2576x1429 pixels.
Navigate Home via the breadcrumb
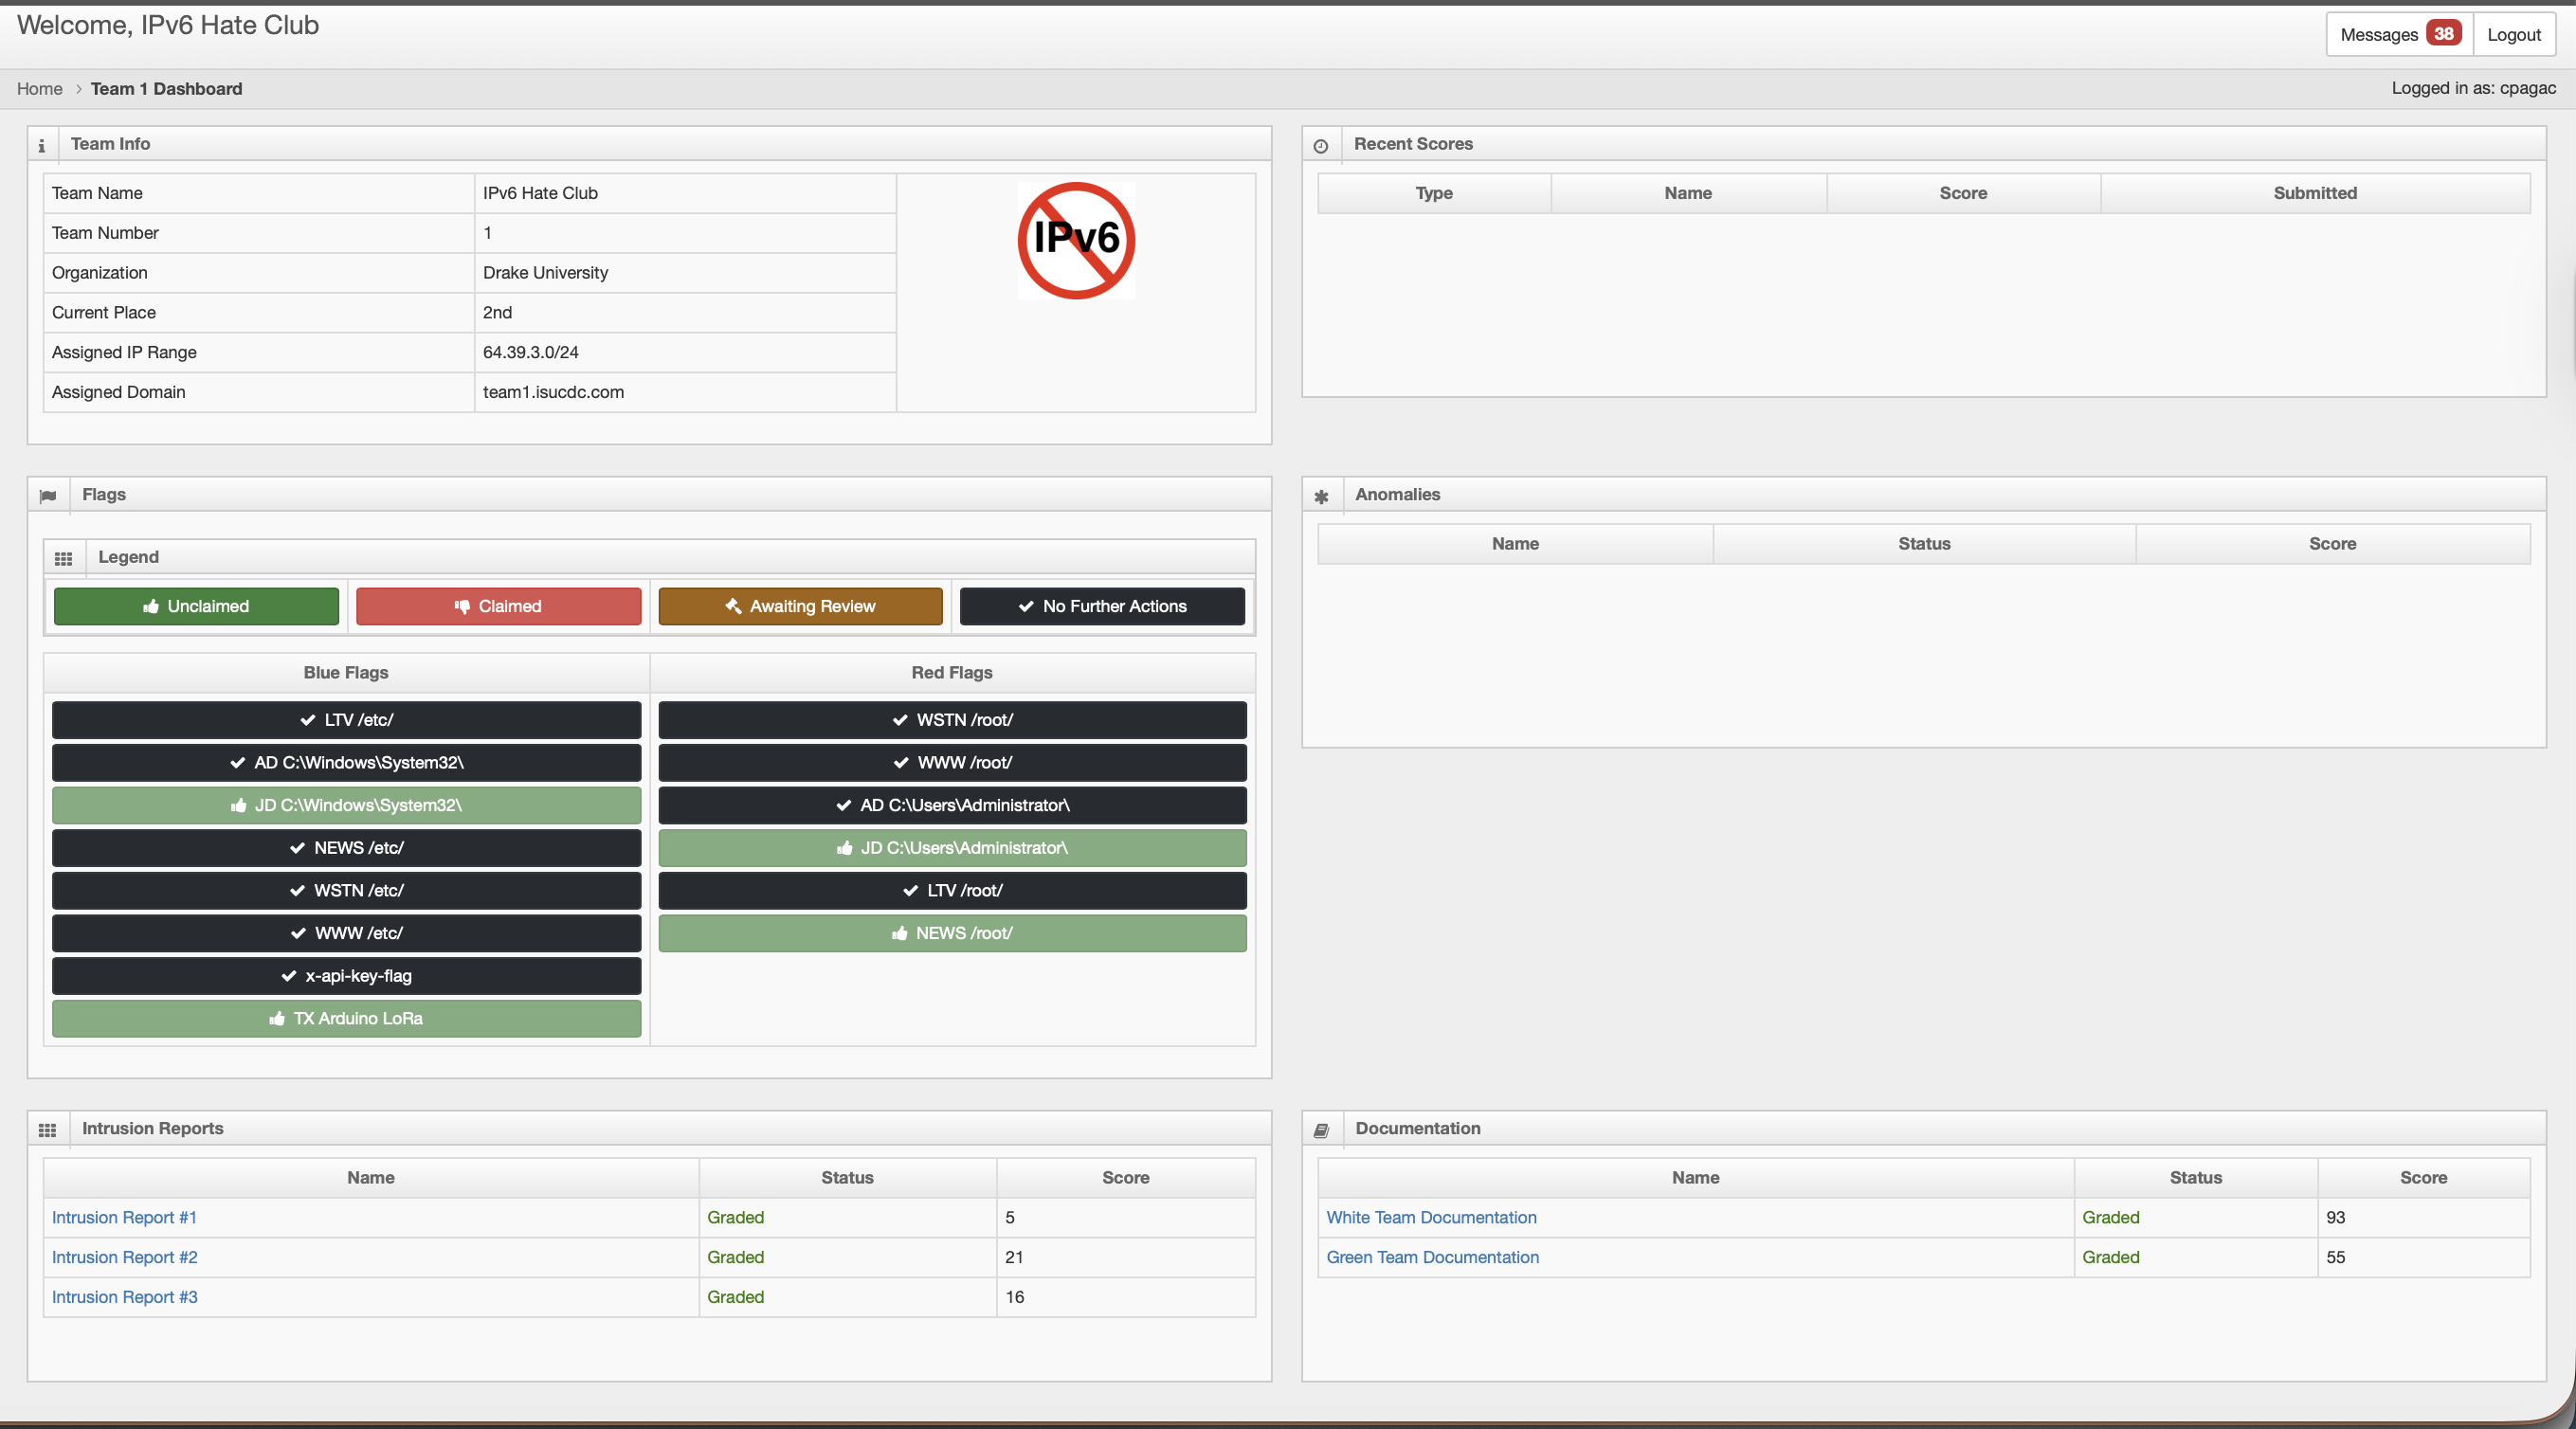[39, 88]
